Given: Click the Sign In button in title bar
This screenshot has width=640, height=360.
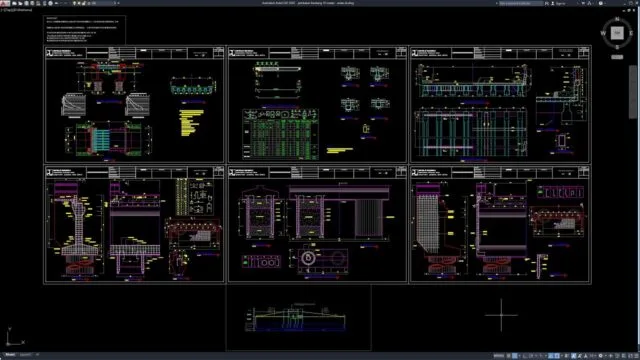Looking at the screenshot, I should (x=558, y=3).
